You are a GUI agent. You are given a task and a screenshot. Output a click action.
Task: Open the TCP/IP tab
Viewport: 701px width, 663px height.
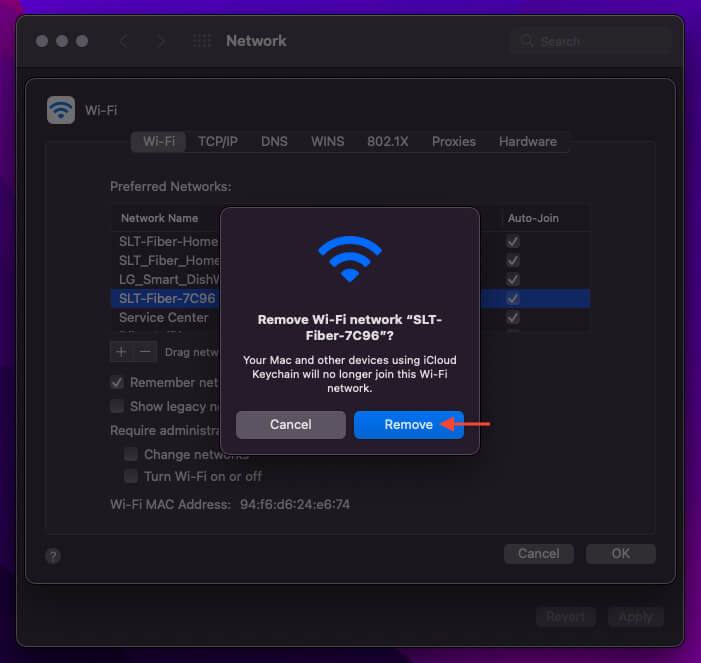218,142
